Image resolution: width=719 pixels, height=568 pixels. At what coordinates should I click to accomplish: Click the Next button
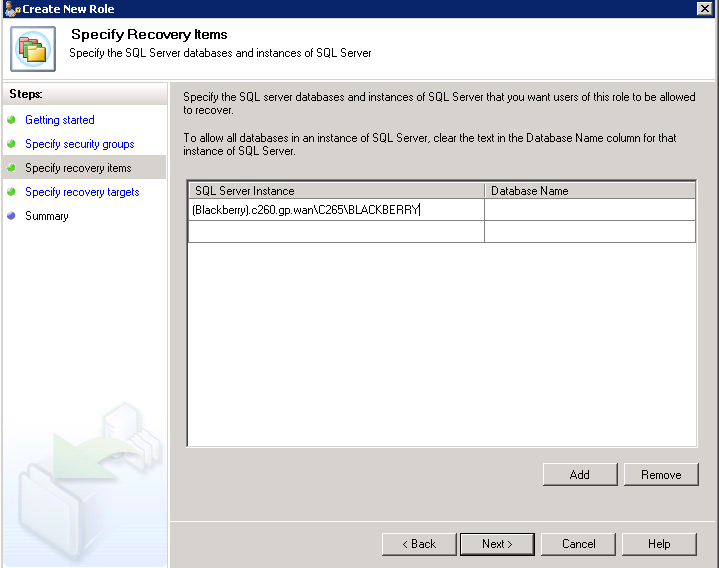497,544
